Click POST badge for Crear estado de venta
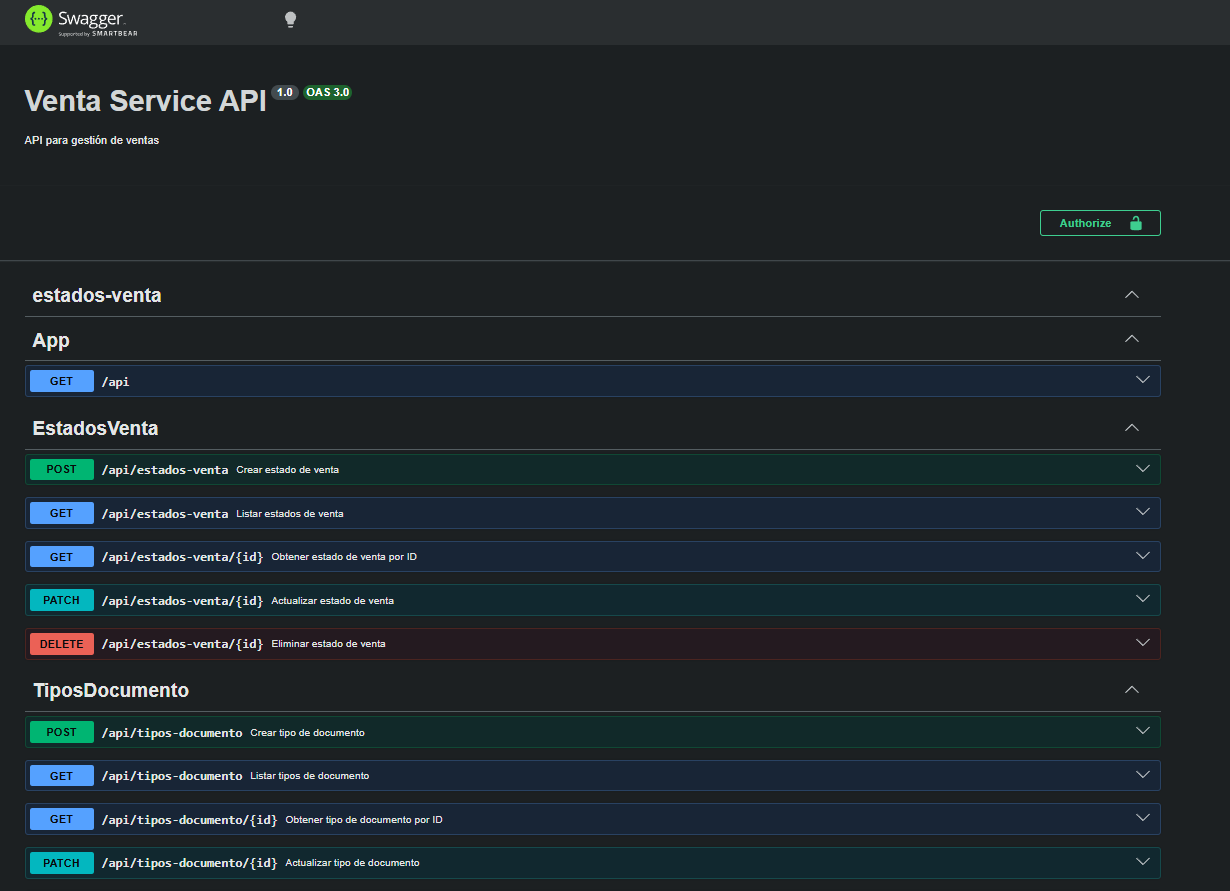 point(62,469)
